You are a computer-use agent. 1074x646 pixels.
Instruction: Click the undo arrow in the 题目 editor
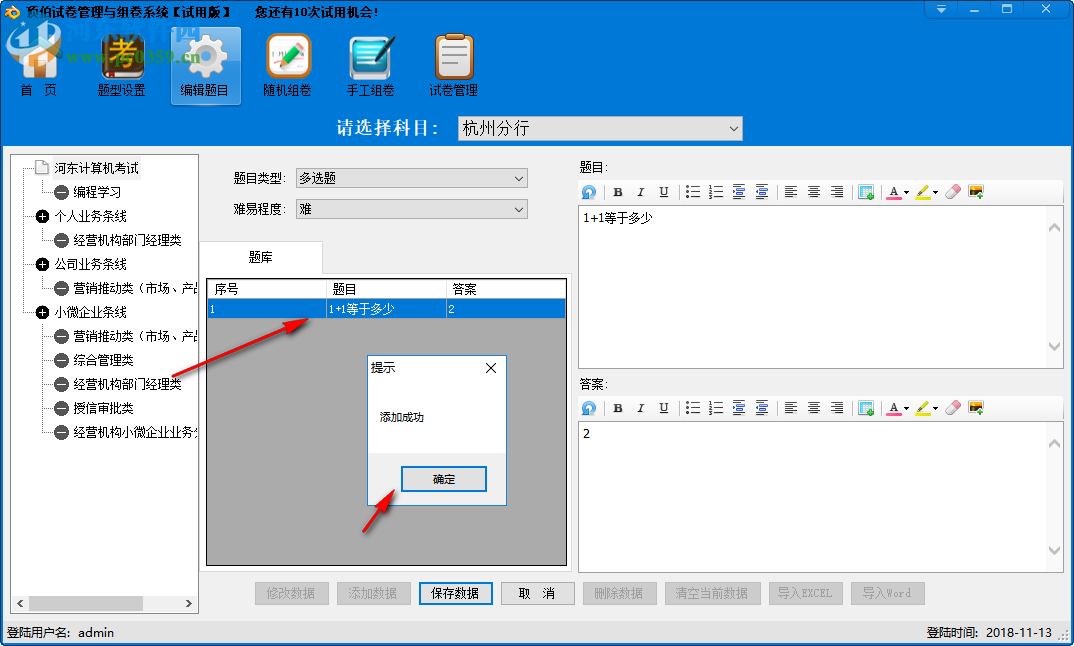pyautogui.click(x=589, y=191)
